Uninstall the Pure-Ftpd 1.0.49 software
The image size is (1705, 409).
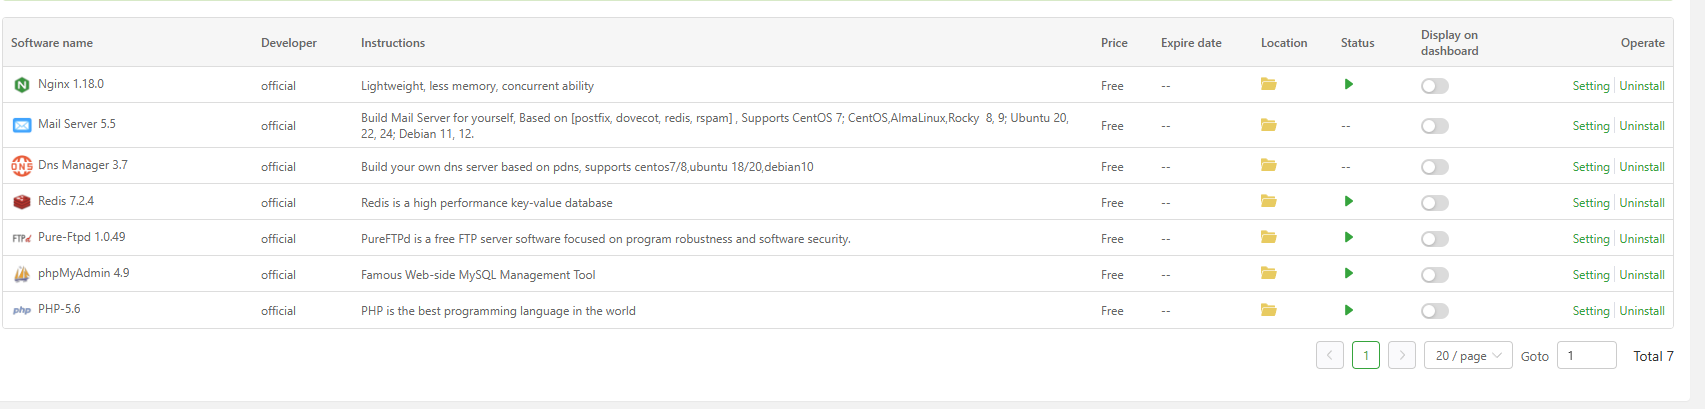[x=1642, y=239]
